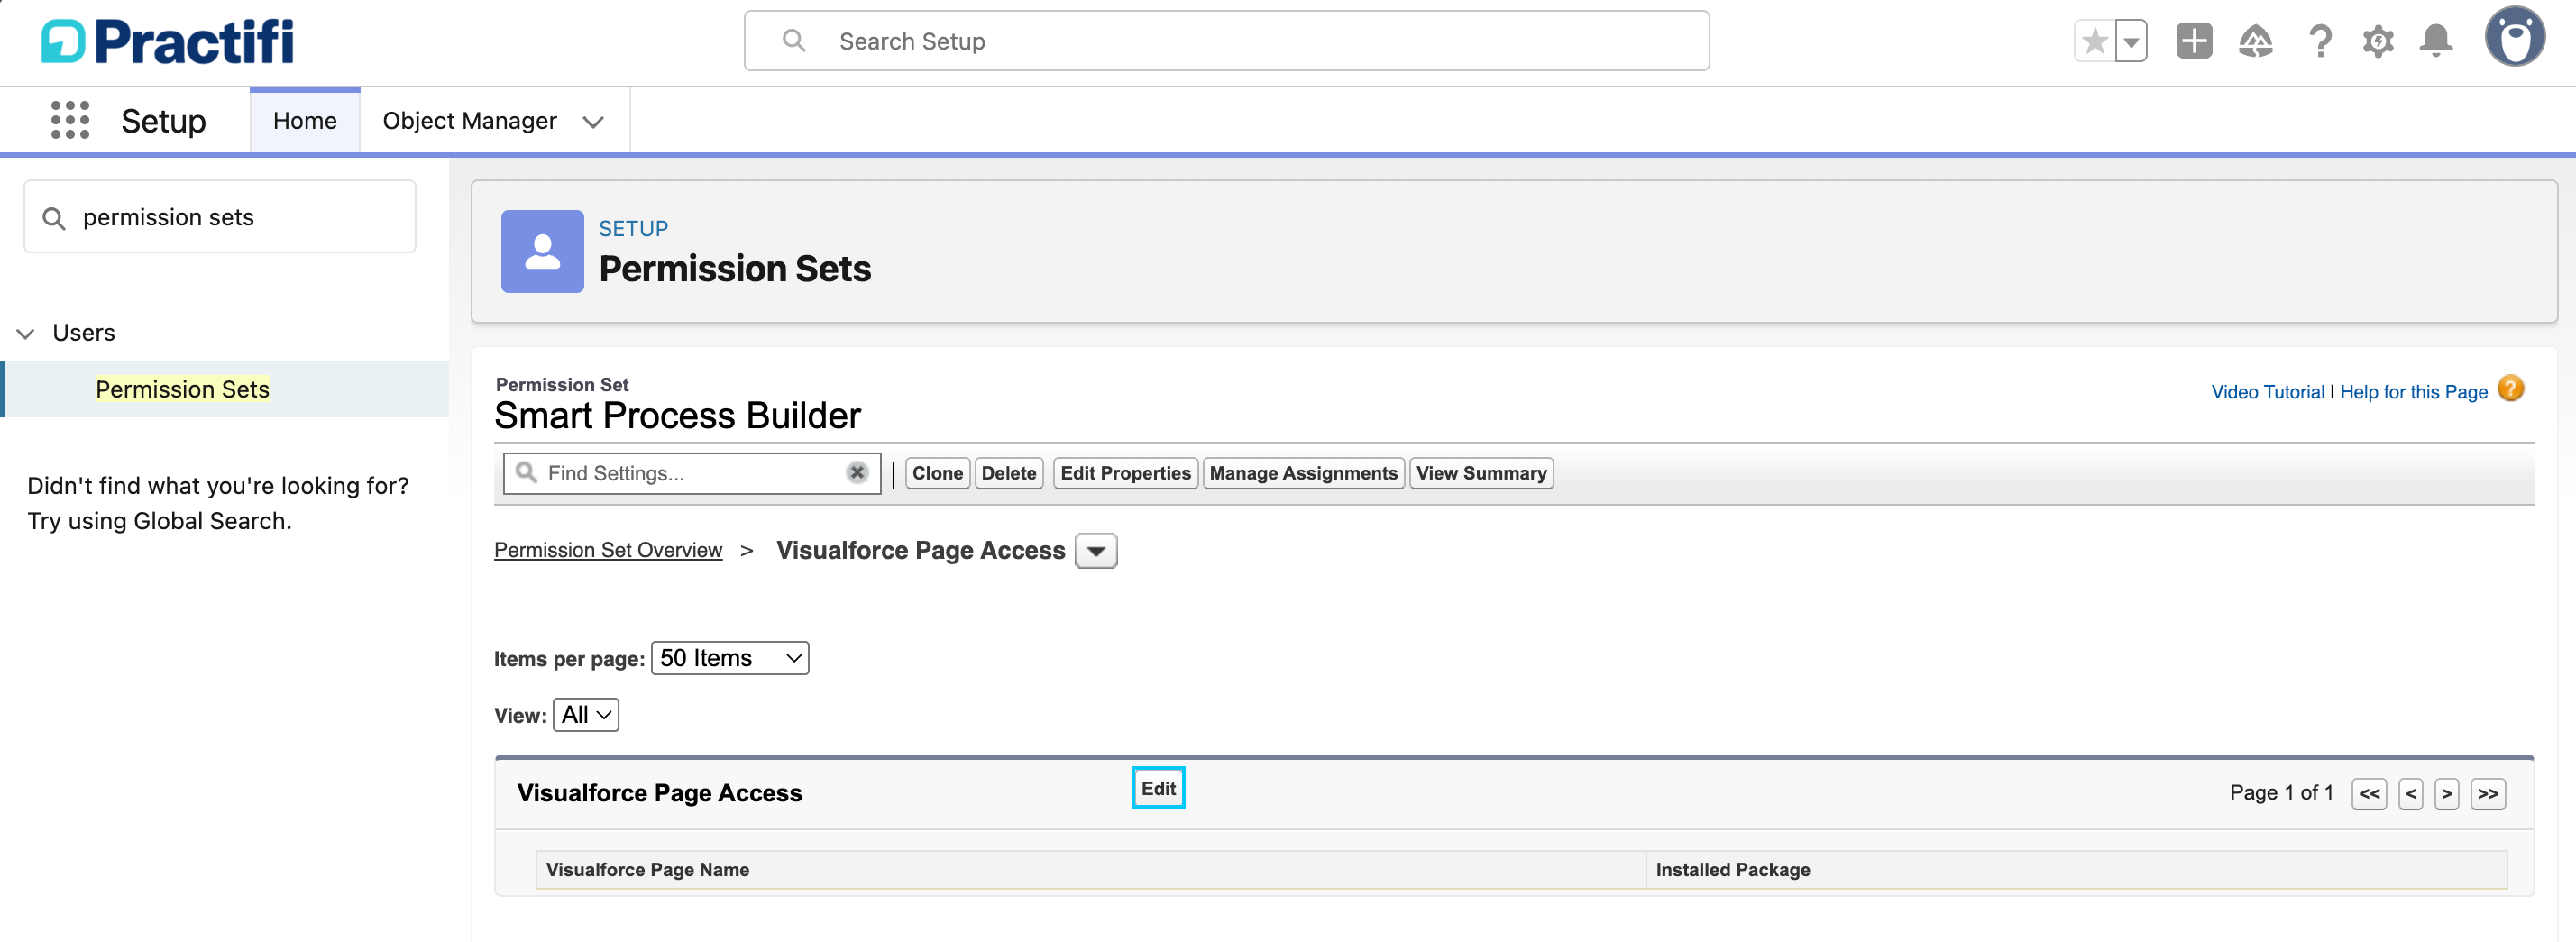This screenshot has width=2576, height=942.
Task: Click the Permission Sets page header icon
Action: (x=542, y=251)
